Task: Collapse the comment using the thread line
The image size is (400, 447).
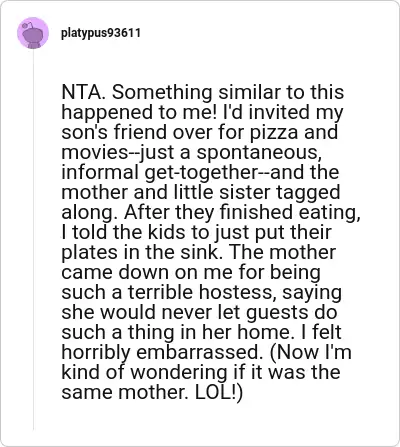Action: pos(33,240)
